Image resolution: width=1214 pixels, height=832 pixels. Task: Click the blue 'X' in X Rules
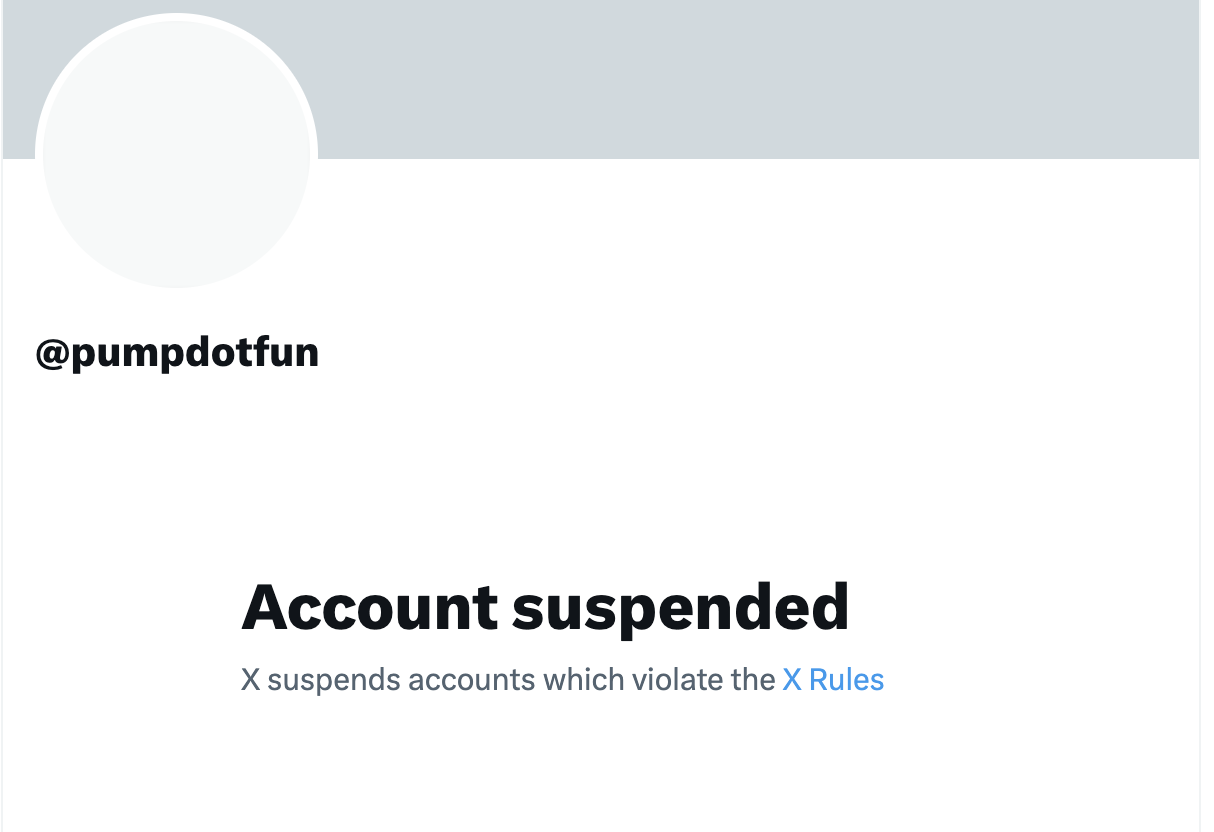click(792, 680)
